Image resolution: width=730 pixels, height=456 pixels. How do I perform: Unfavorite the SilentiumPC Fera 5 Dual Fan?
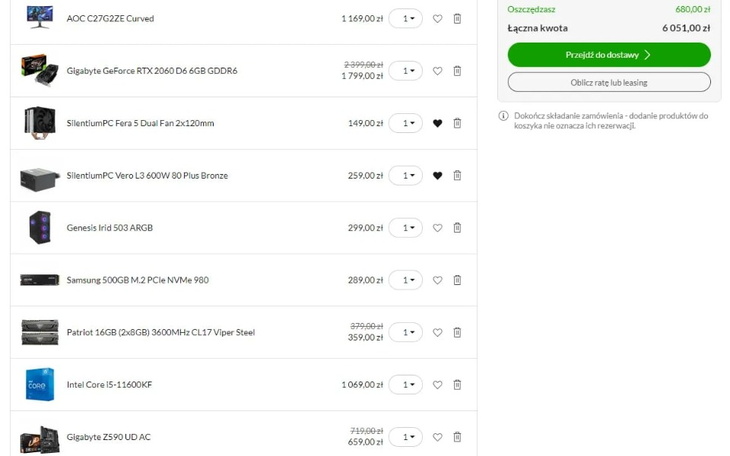click(437, 124)
